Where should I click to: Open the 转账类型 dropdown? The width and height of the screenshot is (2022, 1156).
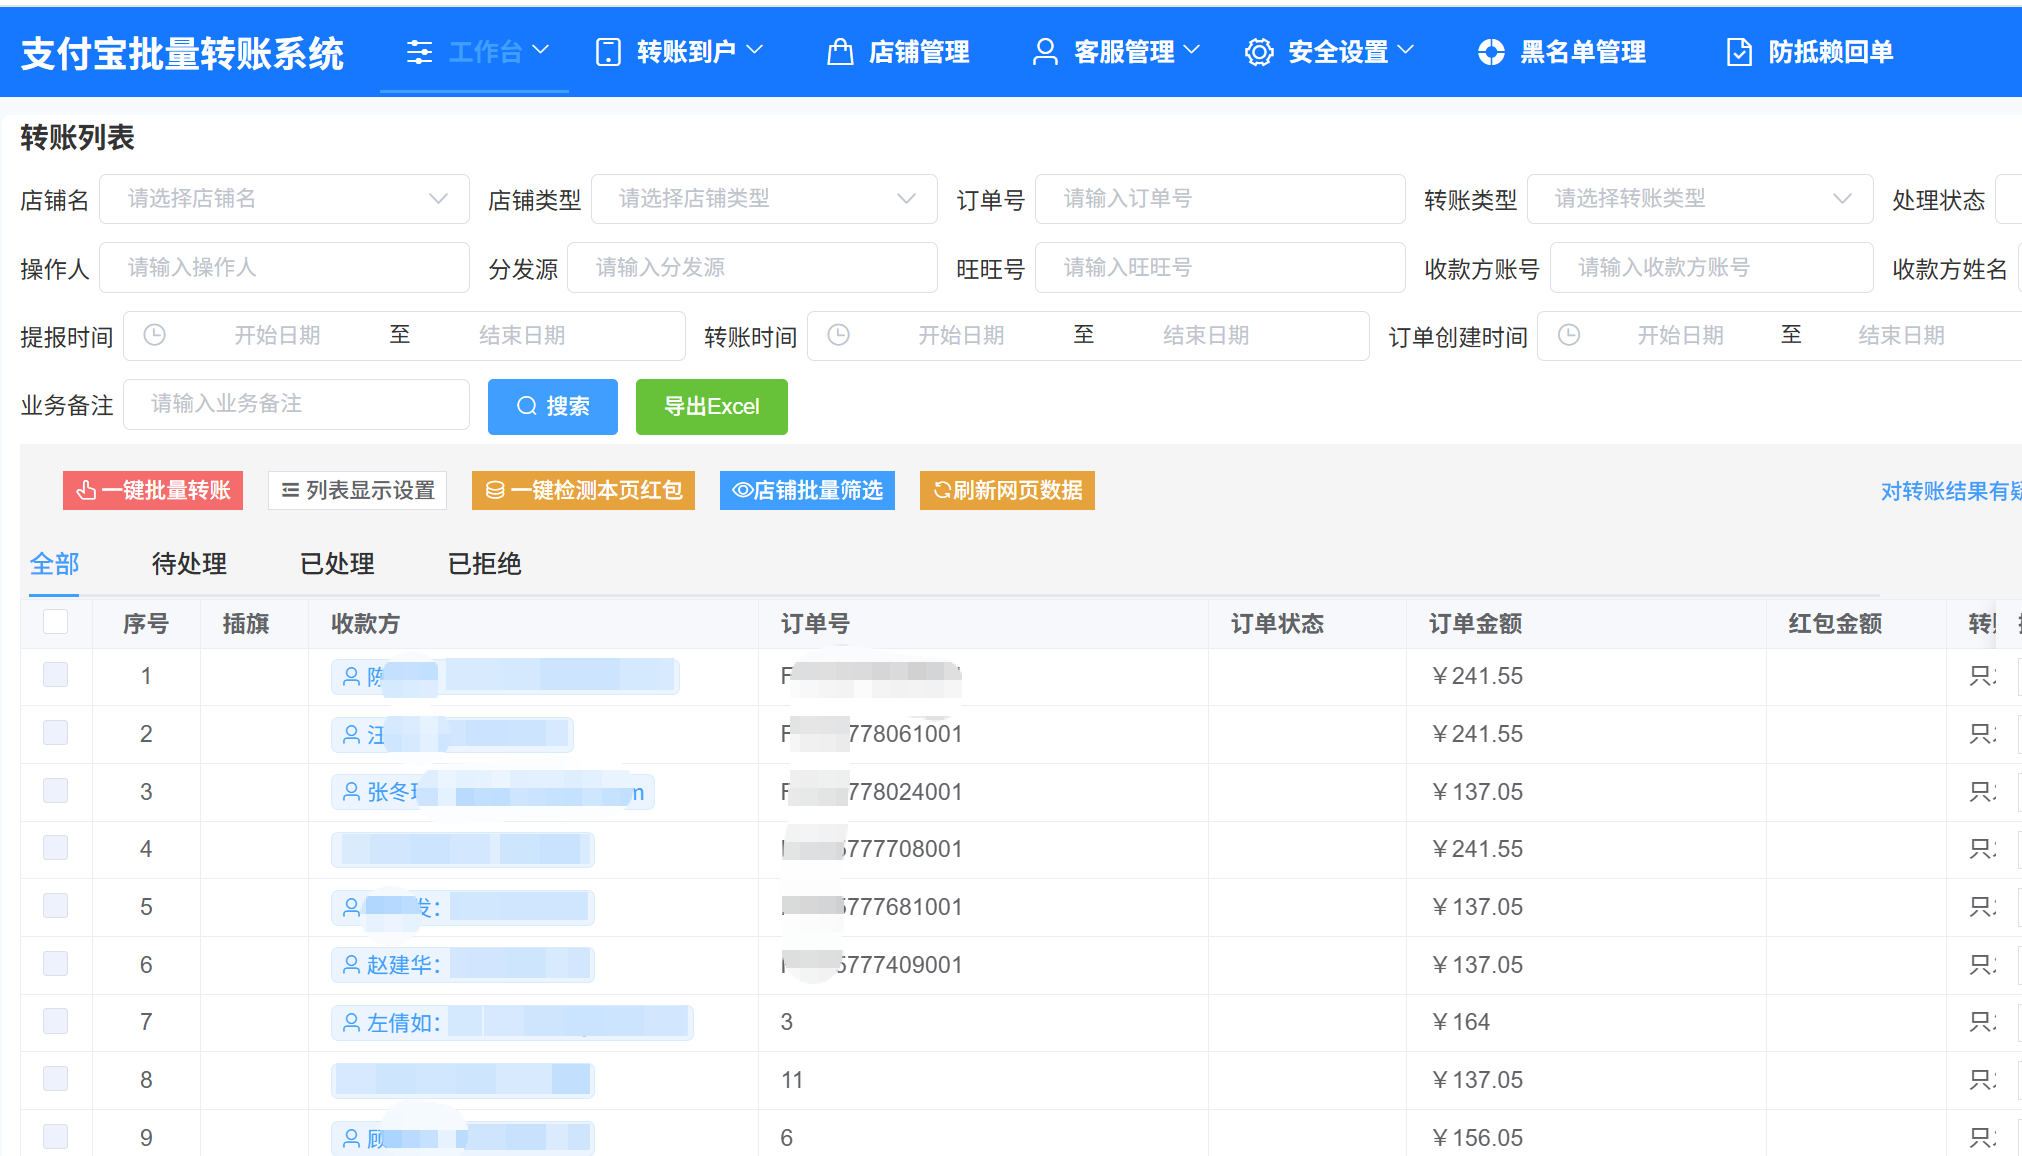point(1700,199)
